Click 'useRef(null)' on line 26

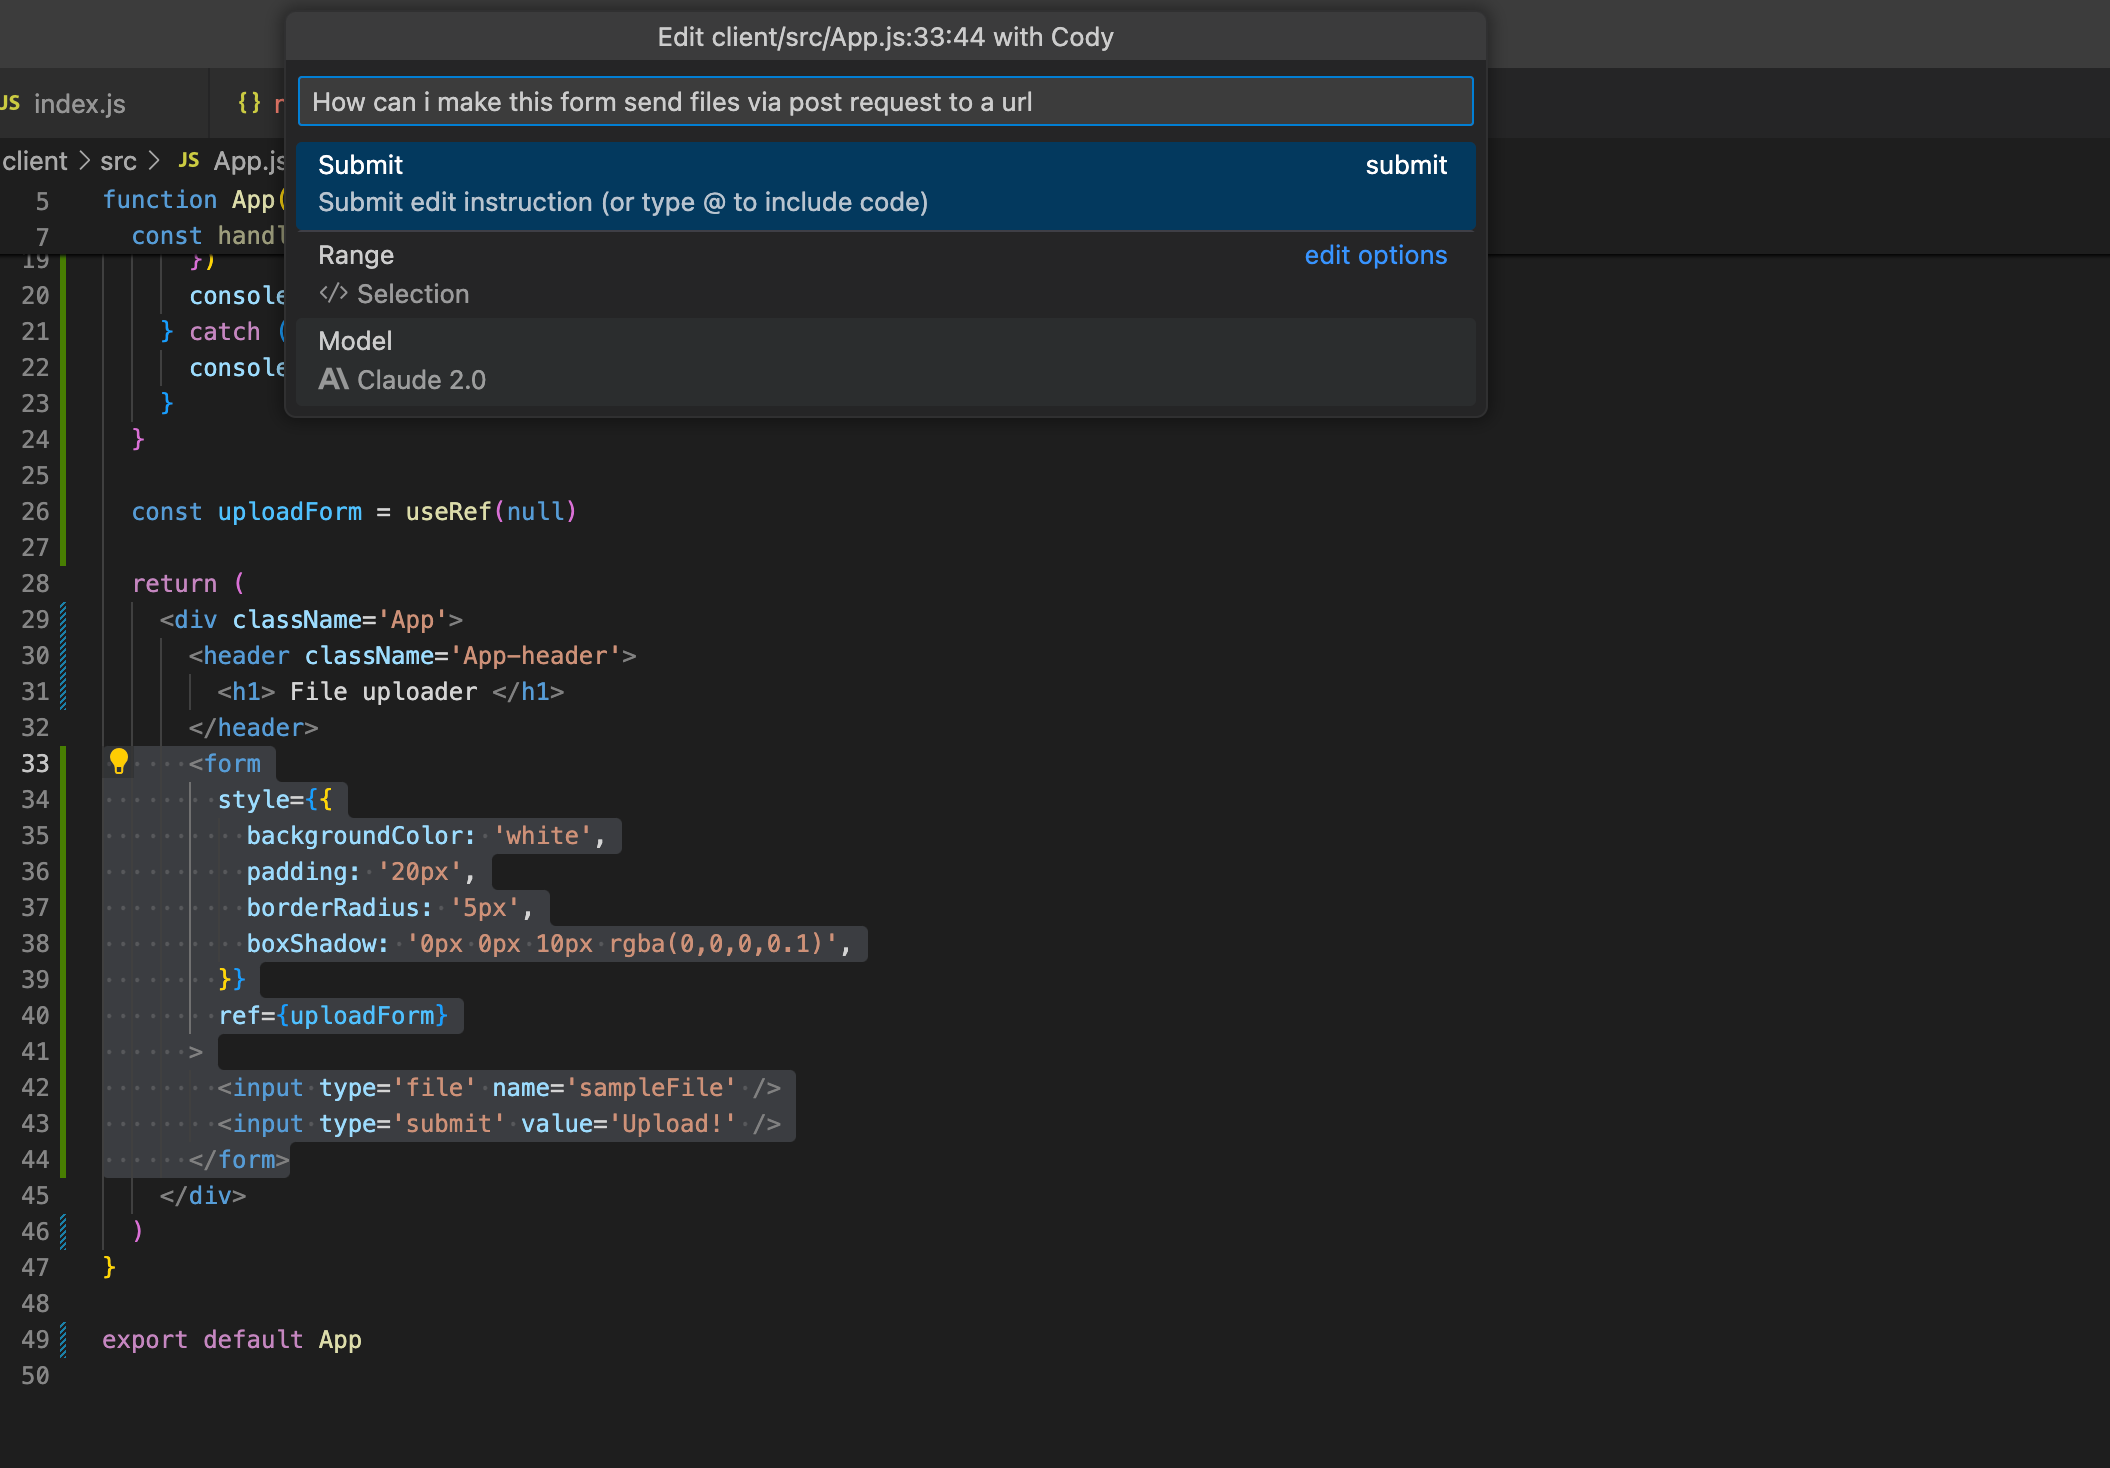(x=491, y=512)
